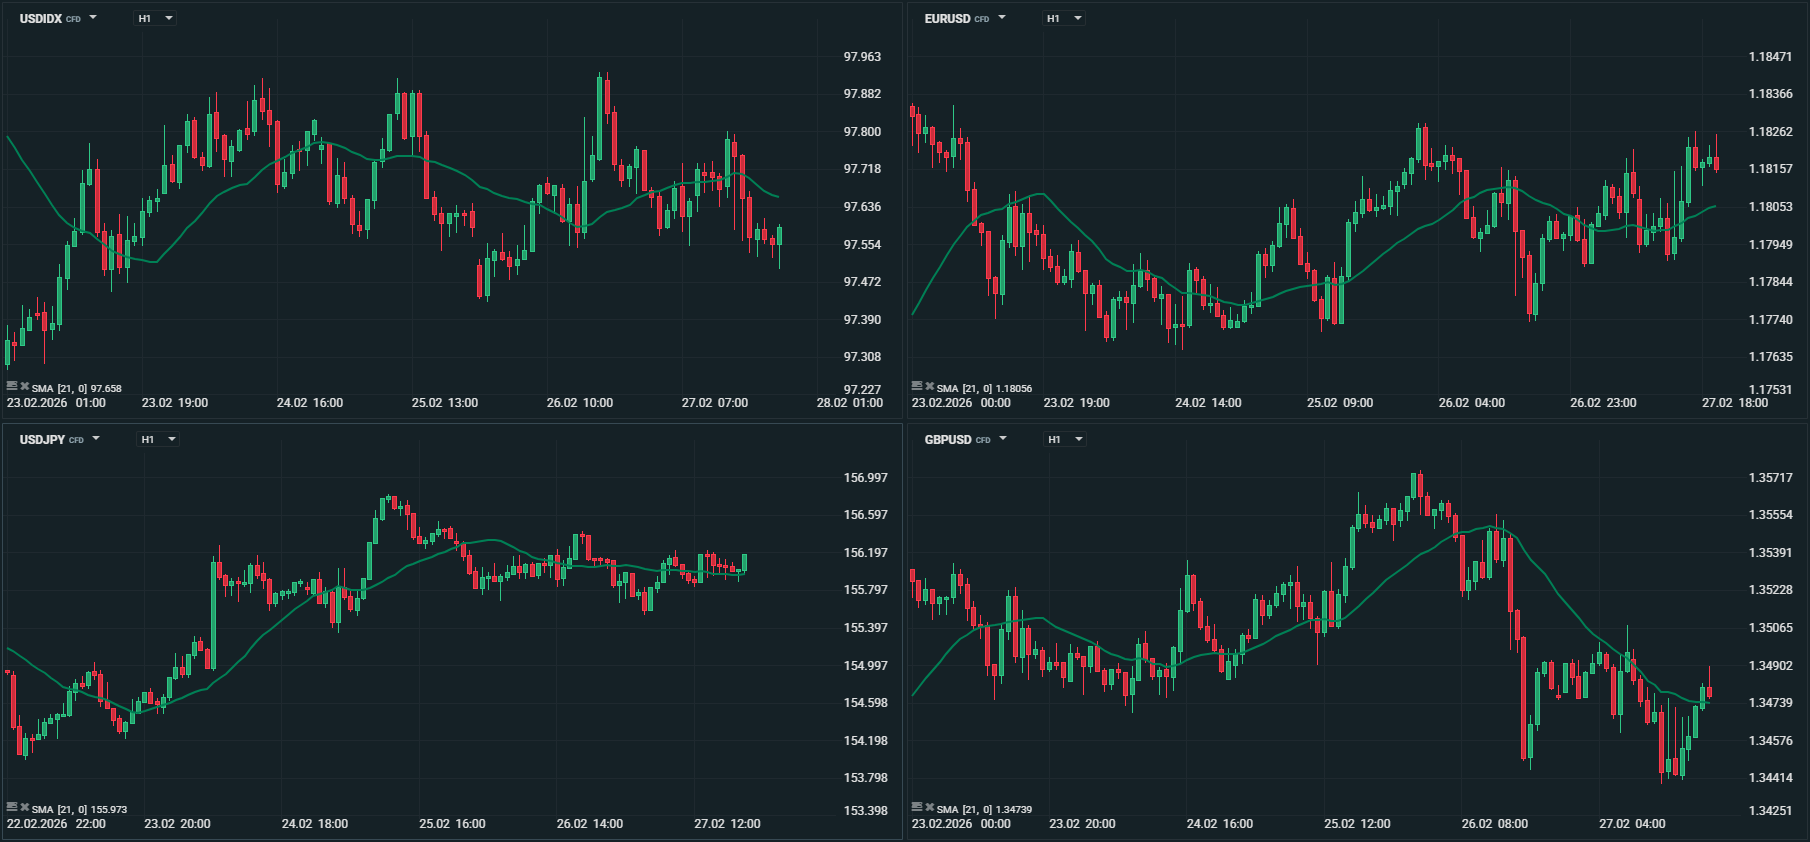
Task: Open SMA settings icon on GBPUSD chart
Action: point(917,807)
